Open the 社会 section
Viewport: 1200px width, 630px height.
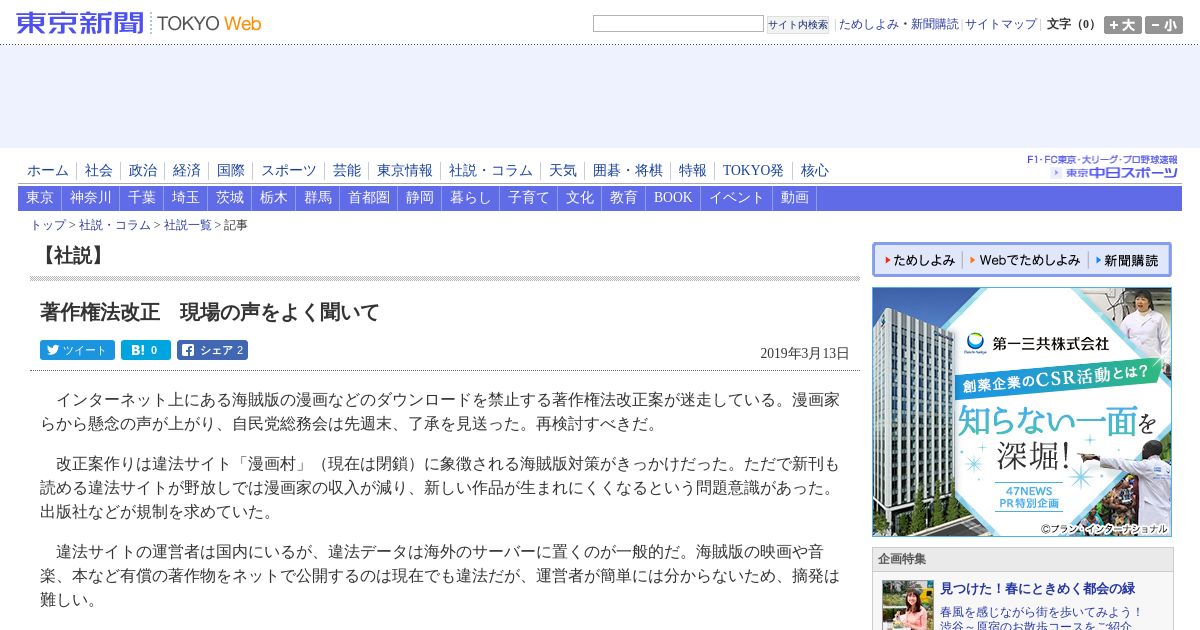tap(99, 171)
